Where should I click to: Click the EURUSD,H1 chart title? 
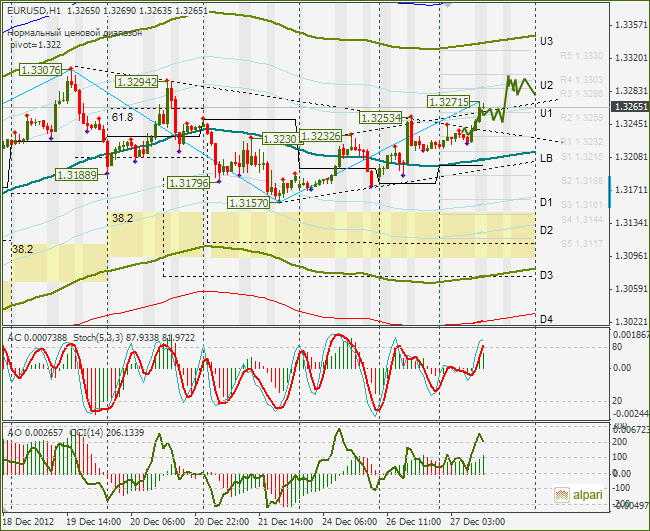pyautogui.click(x=34, y=11)
